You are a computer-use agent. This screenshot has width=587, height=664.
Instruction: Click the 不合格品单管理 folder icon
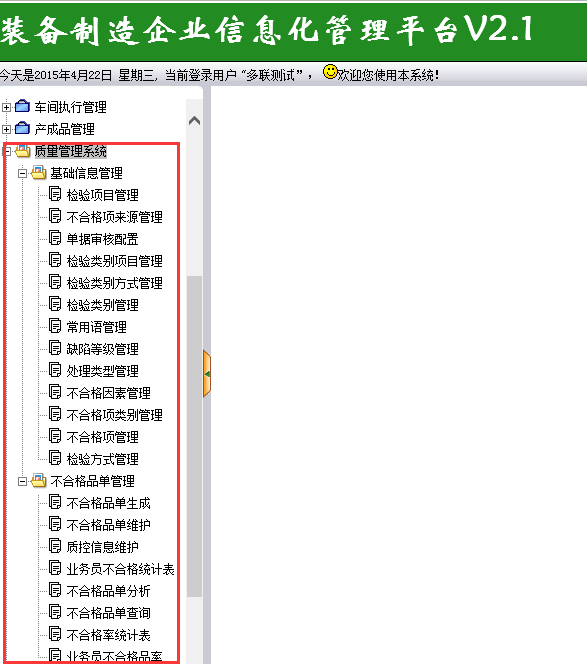pos(39,481)
